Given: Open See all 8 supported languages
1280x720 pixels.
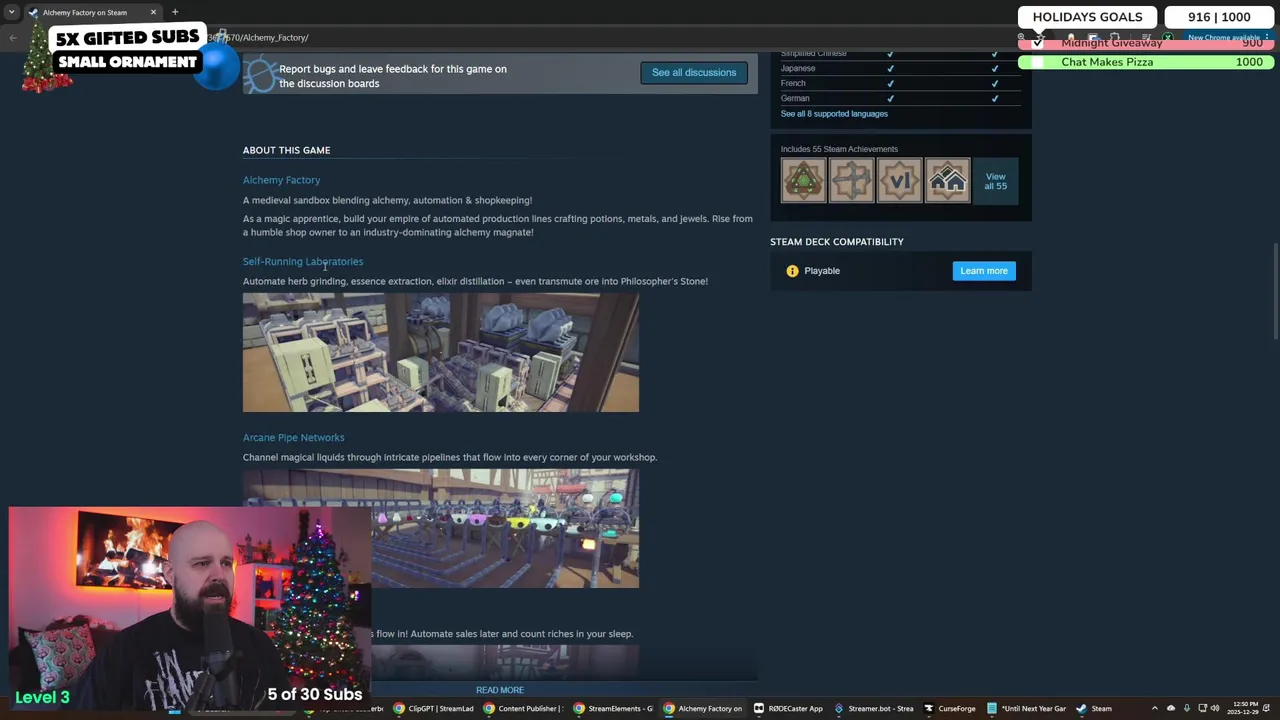Looking at the screenshot, I should click(834, 114).
